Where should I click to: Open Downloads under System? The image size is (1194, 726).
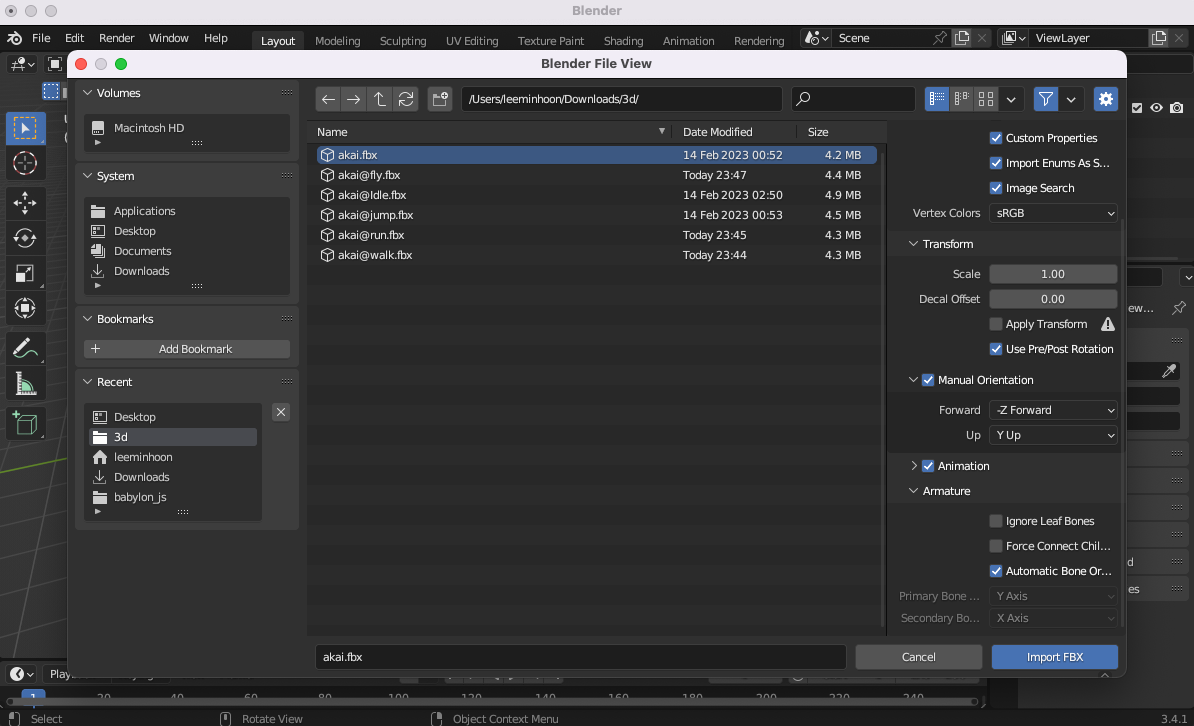[x=142, y=271]
